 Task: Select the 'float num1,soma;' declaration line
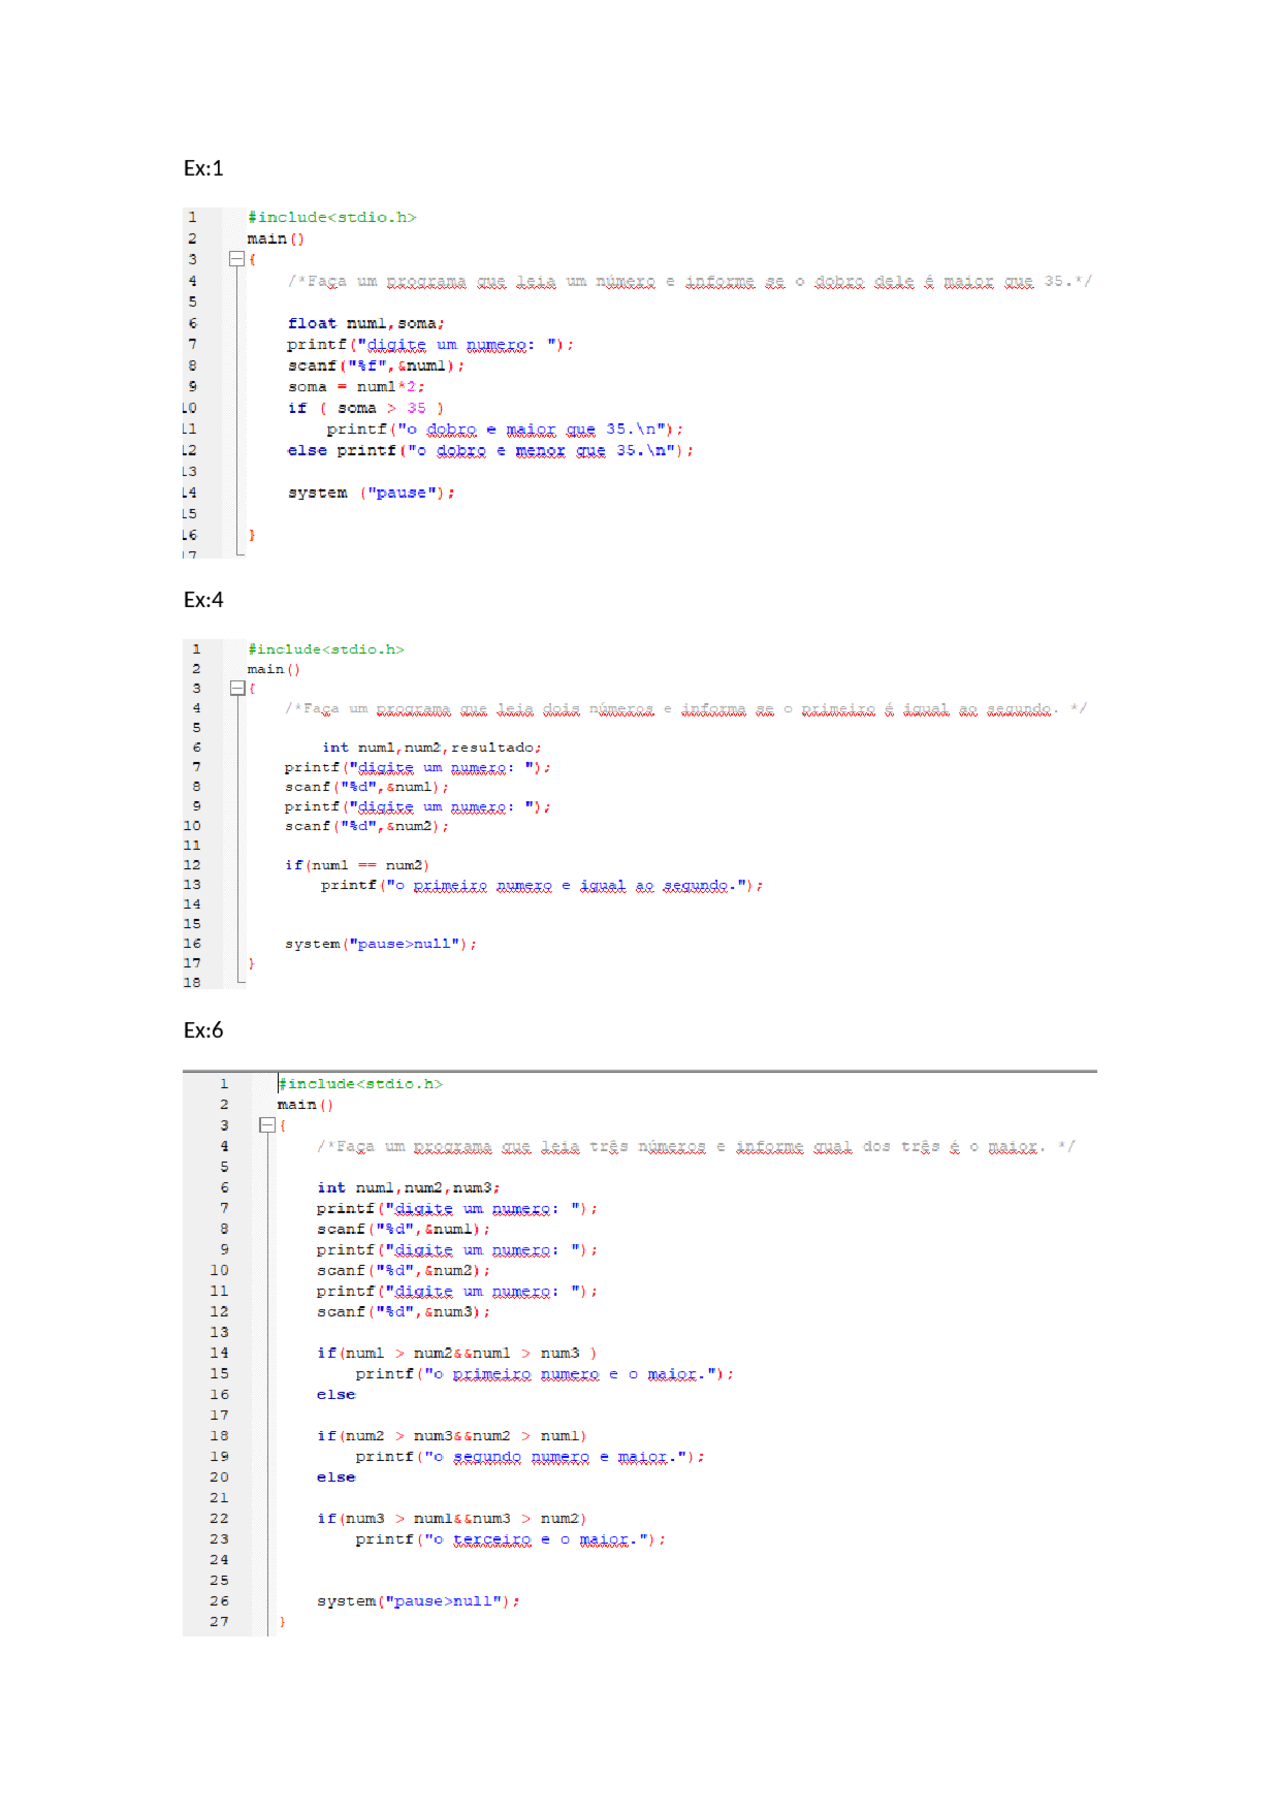click(365, 323)
